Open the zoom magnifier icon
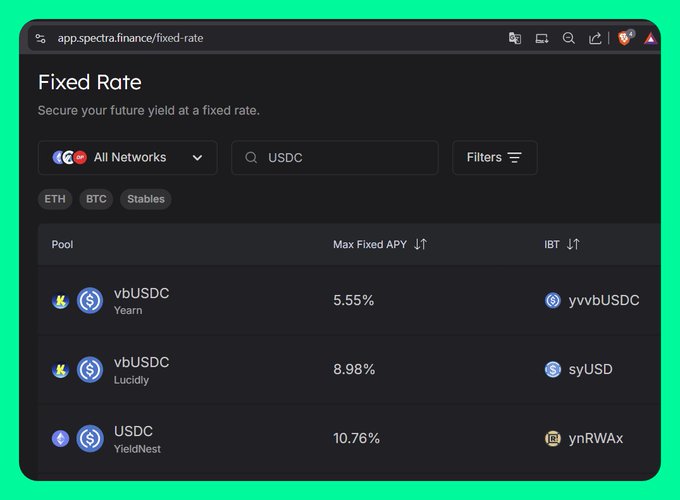This screenshot has height=500, width=680. pos(569,38)
